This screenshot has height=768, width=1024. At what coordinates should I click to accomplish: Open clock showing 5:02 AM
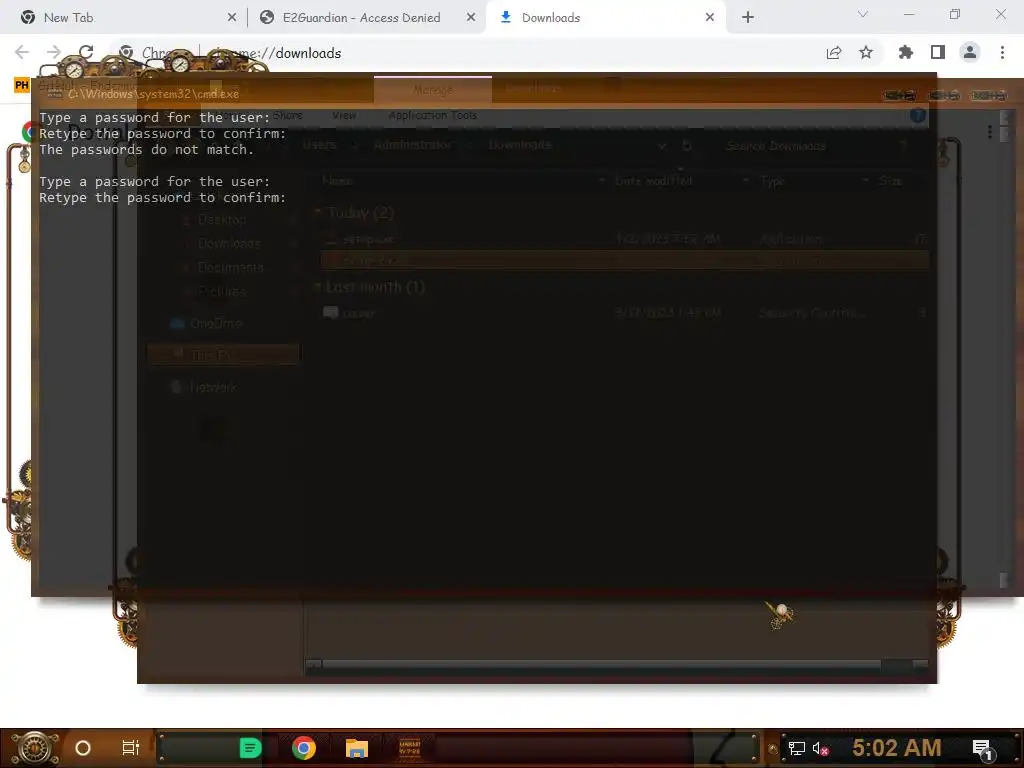point(897,748)
